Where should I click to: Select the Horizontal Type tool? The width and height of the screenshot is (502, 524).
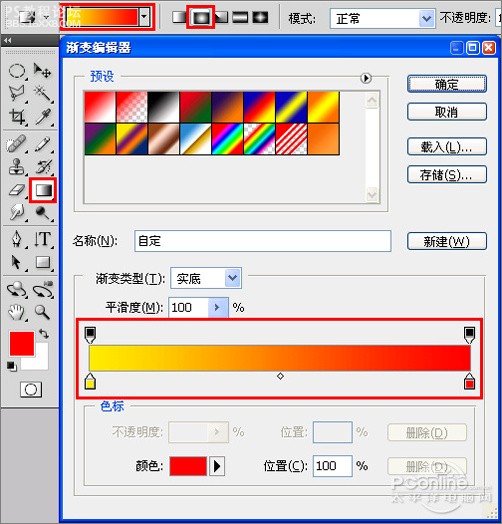[x=43, y=239]
